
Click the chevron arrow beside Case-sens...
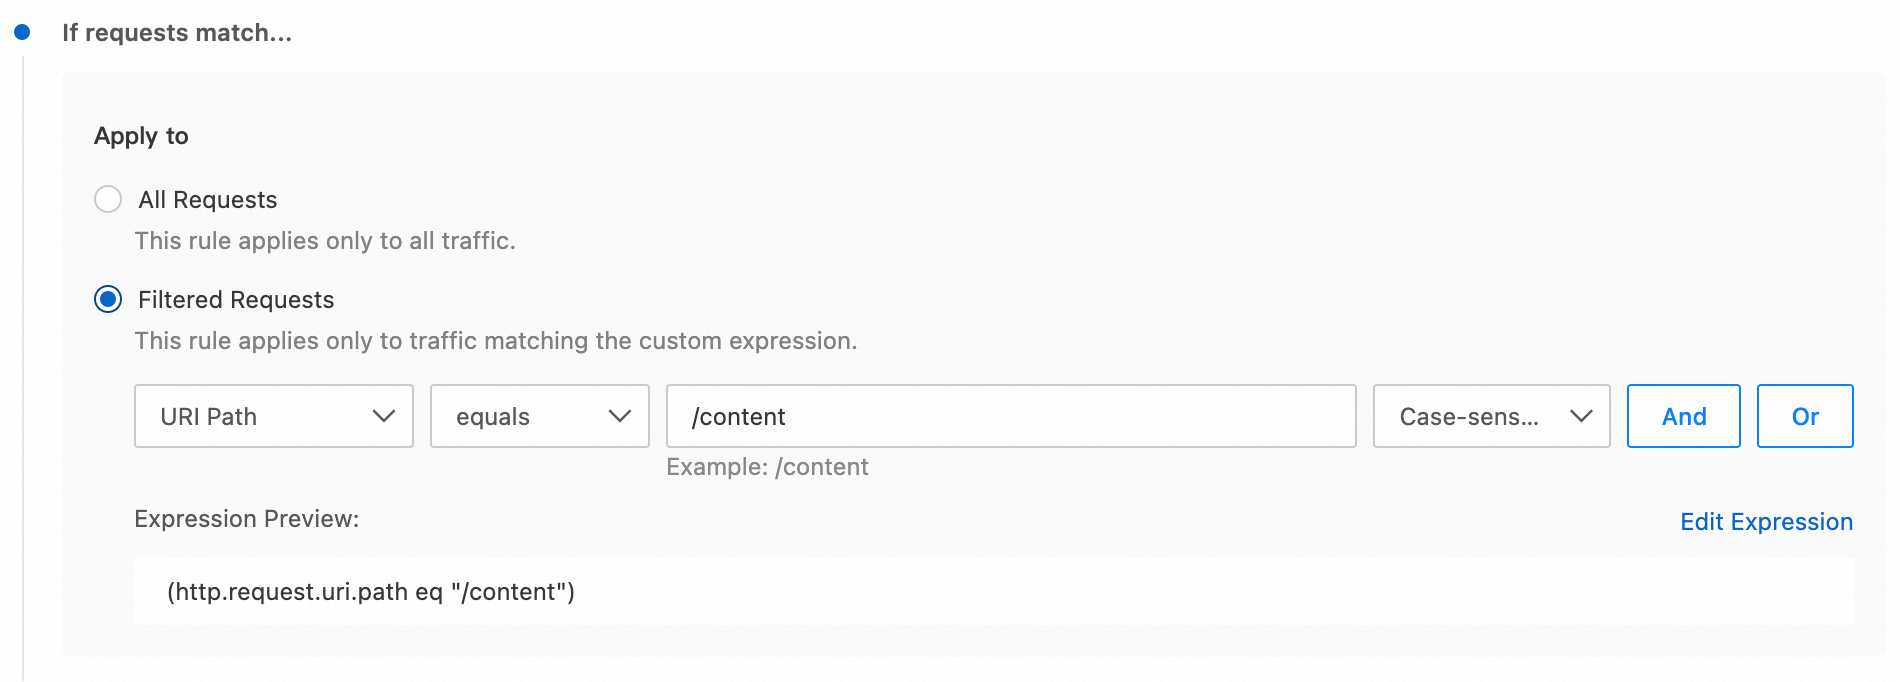click(x=1580, y=416)
